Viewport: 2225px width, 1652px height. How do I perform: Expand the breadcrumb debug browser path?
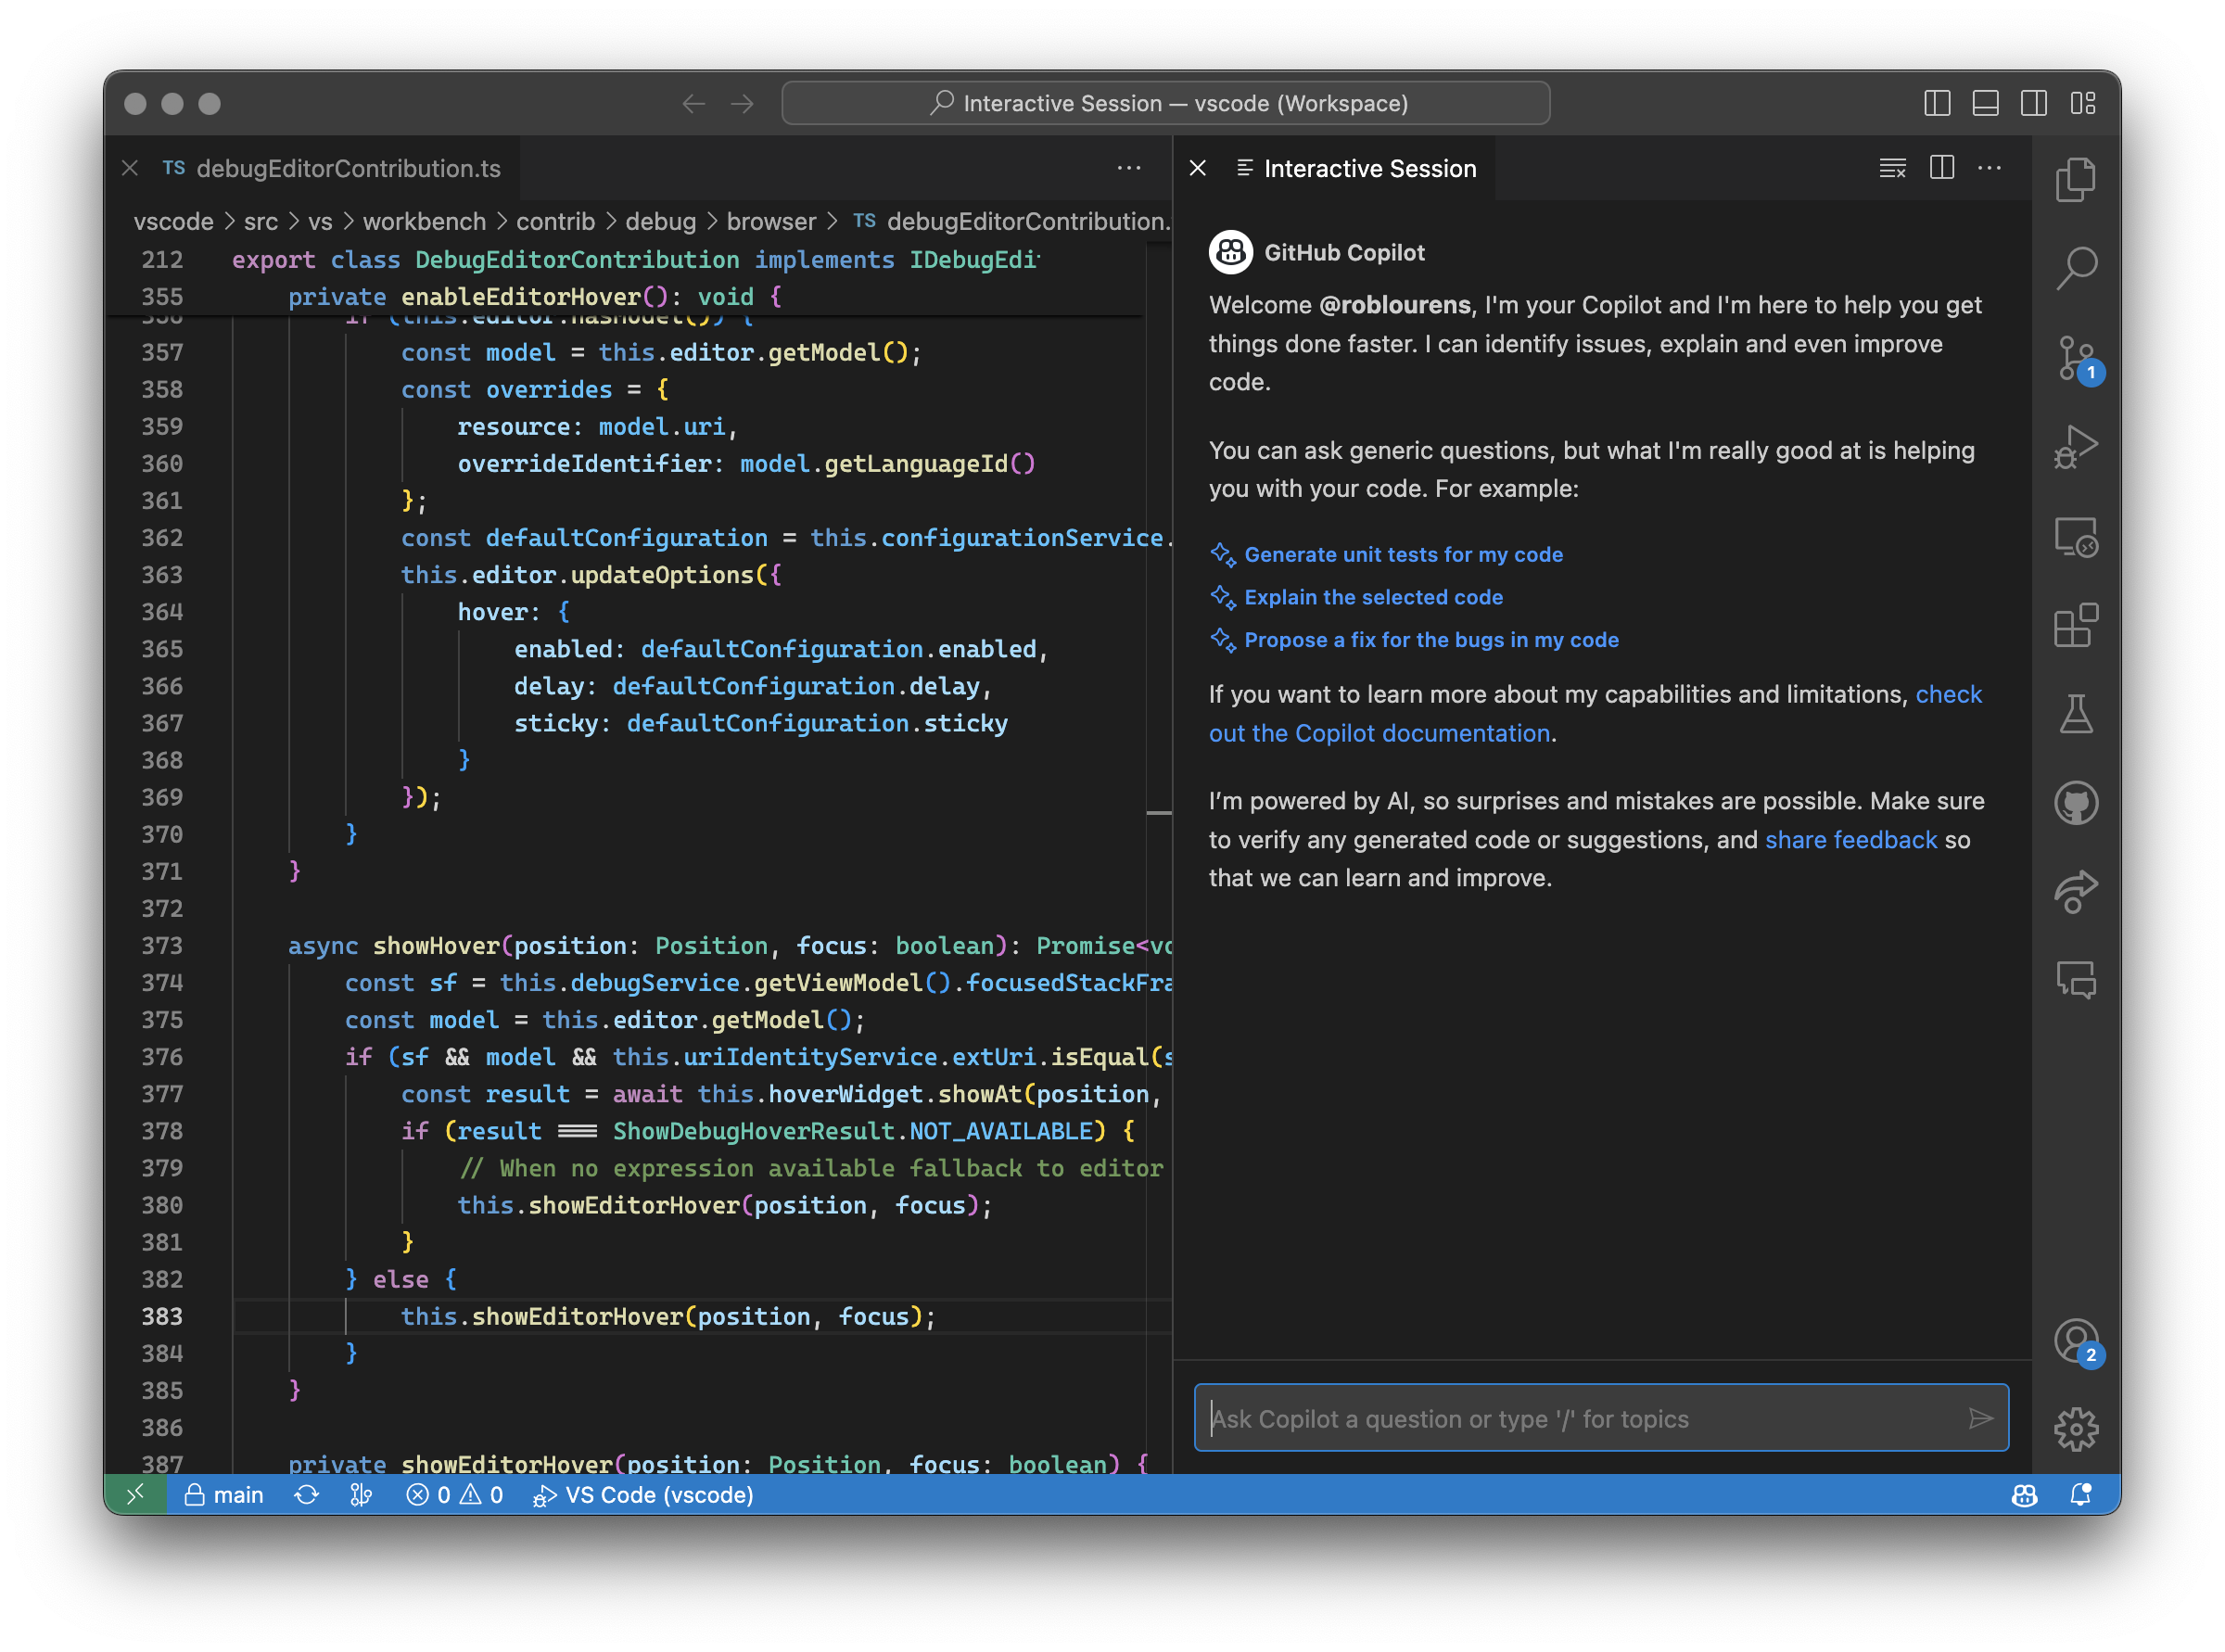tap(780, 222)
